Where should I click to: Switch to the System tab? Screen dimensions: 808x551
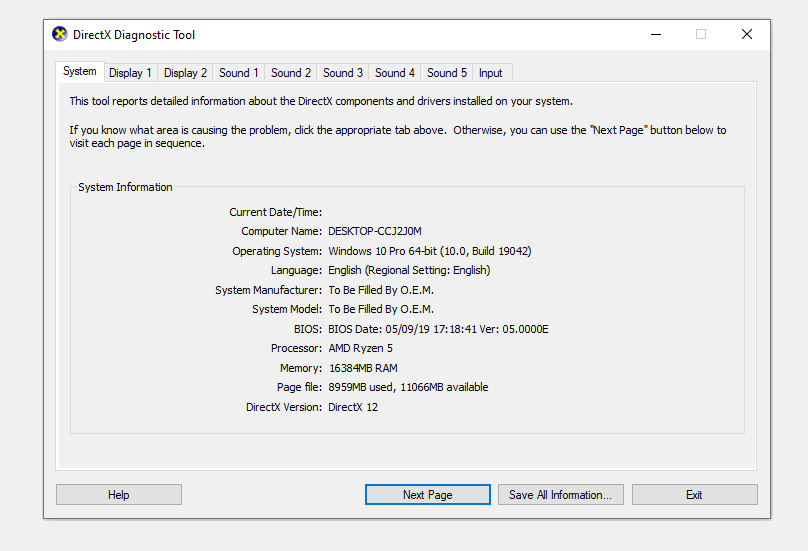(x=80, y=71)
